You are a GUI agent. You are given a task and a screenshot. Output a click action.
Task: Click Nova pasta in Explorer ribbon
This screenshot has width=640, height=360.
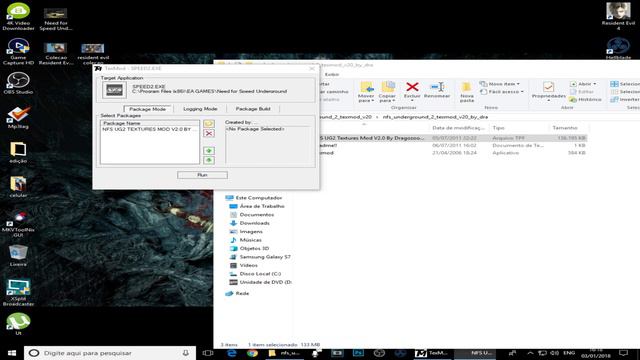(x=467, y=91)
